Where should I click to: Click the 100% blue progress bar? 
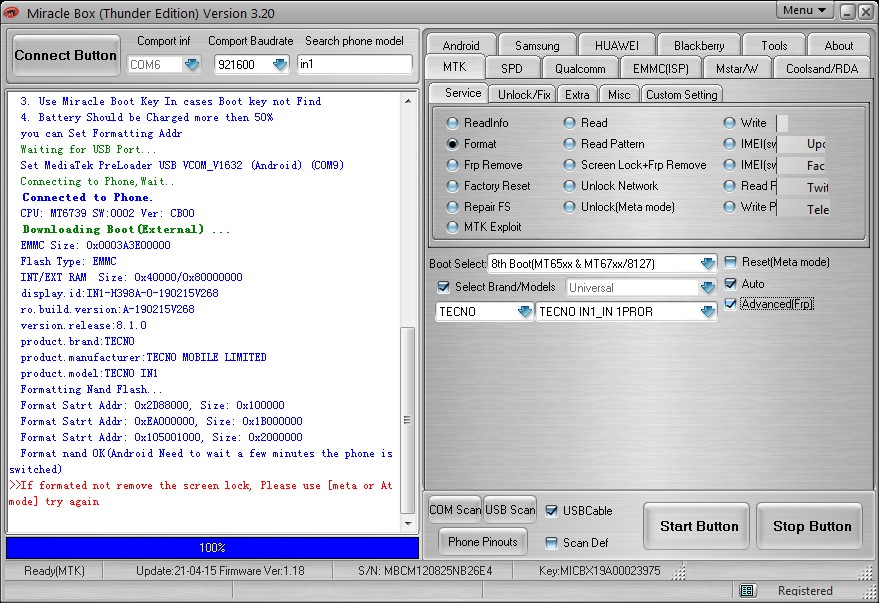click(x=212, y=548)
